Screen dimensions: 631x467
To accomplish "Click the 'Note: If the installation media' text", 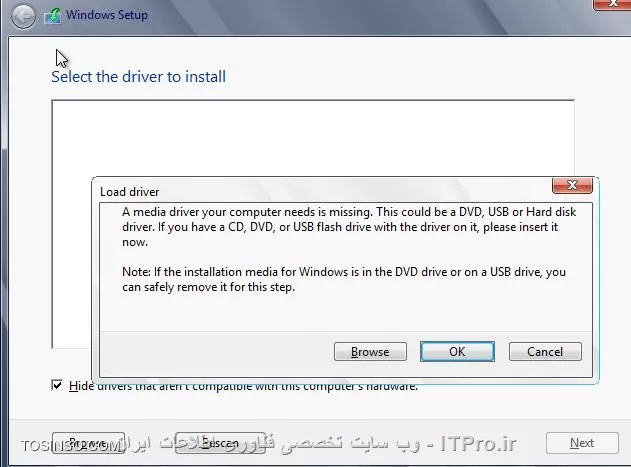I will [344, 279].
